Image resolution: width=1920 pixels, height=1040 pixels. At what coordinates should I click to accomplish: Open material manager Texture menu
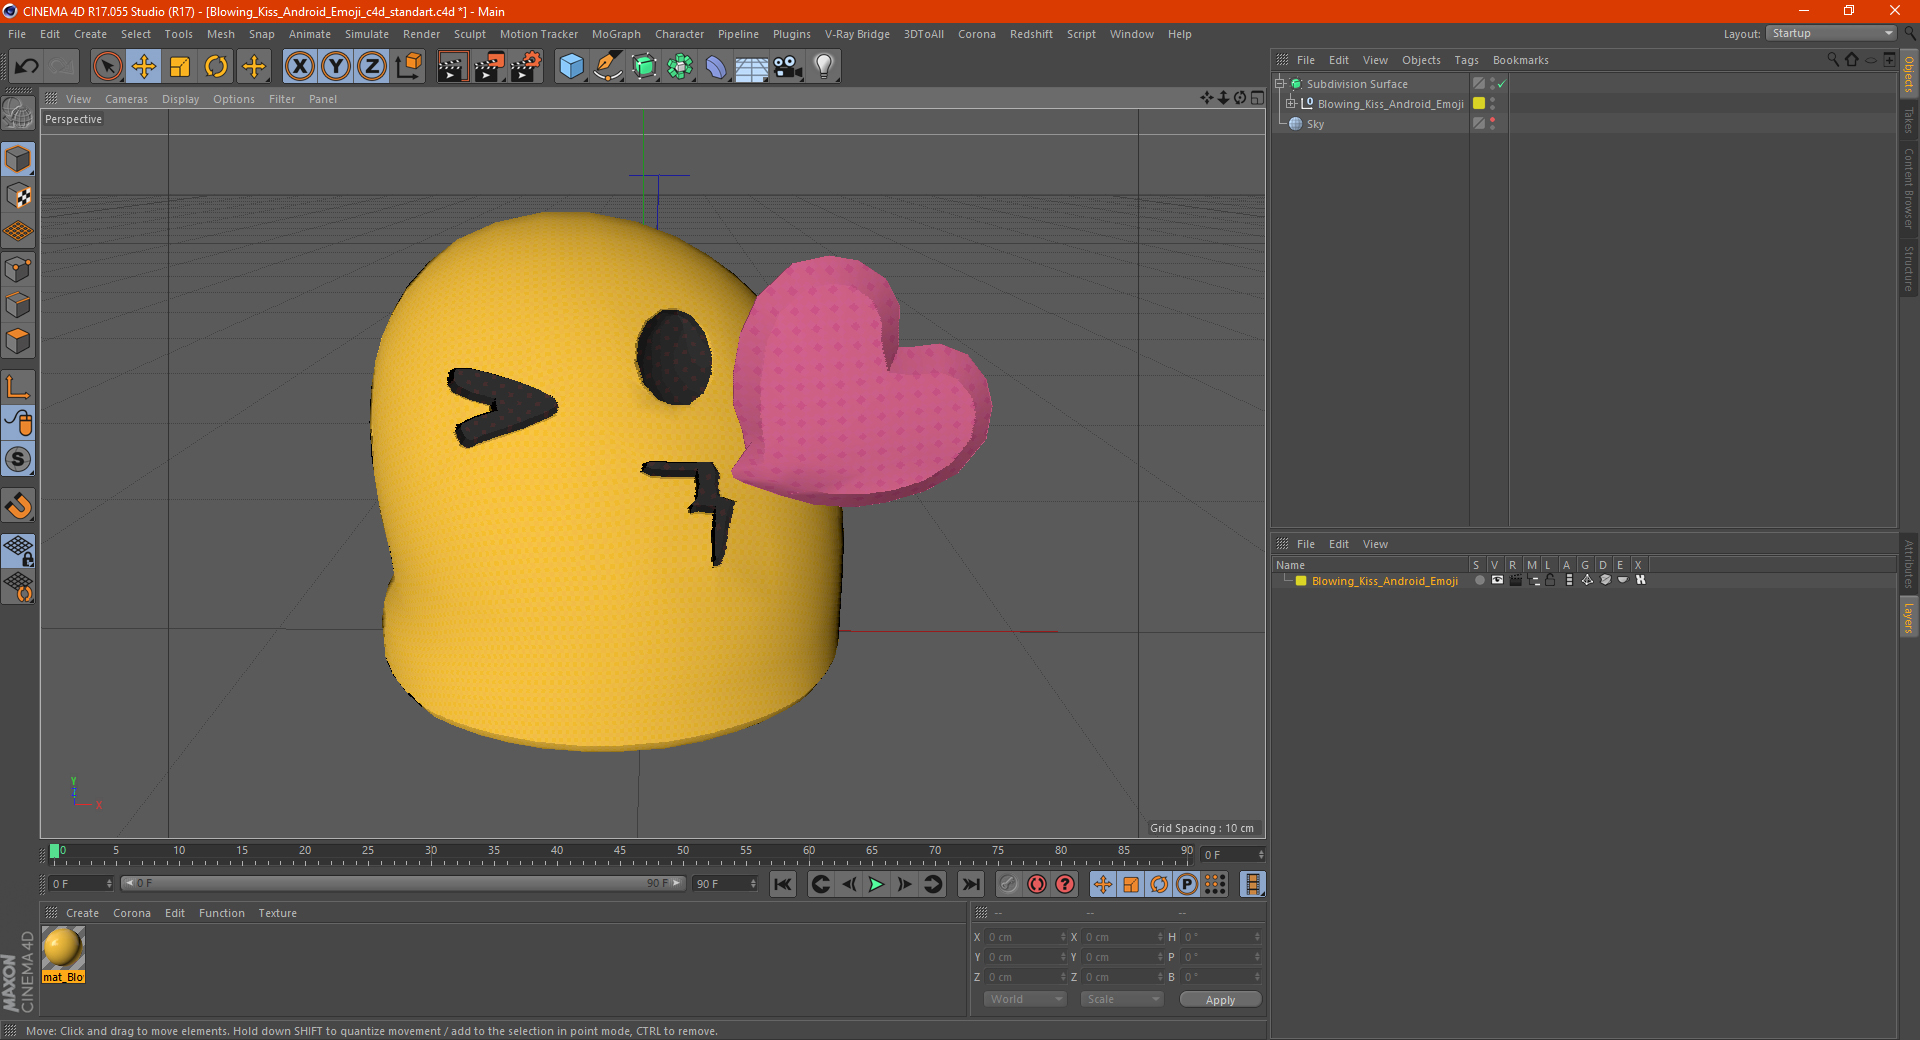point(277,913)
